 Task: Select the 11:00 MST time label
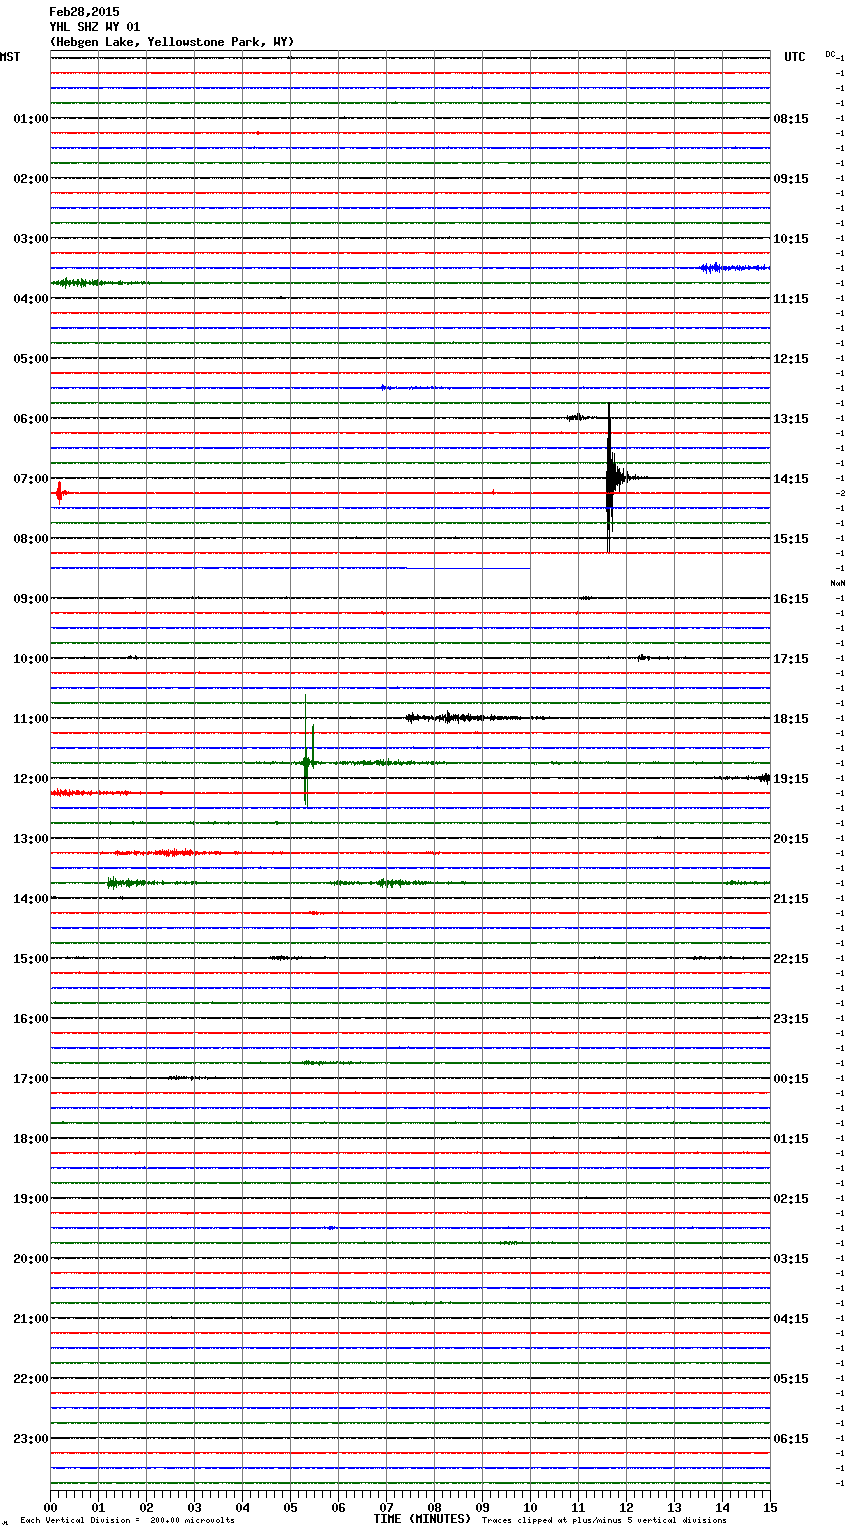point(30,719)
